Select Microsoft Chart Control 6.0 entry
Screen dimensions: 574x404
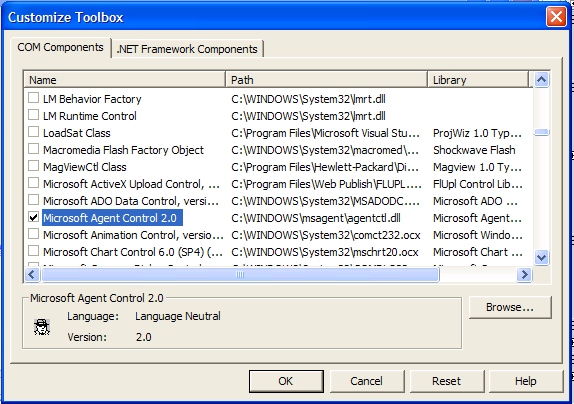[133, 252]
